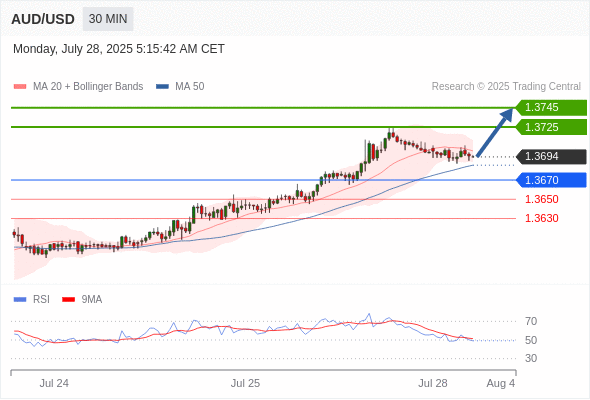Select the 1.3670 blue pivot price tag
The height and width of the screenshot is (400, 590).
(x=551, y=180)
